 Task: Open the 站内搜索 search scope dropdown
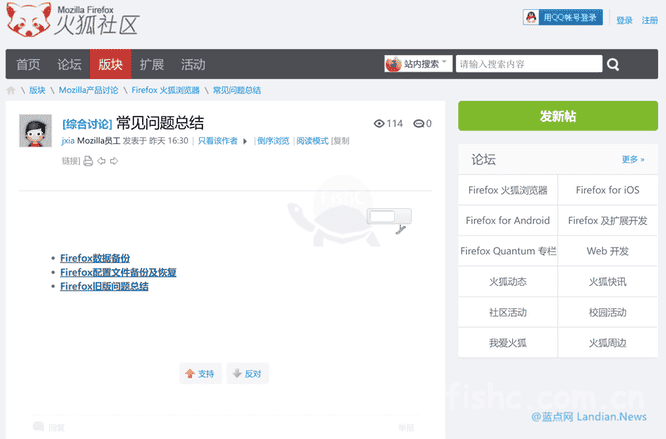point(418,64)
